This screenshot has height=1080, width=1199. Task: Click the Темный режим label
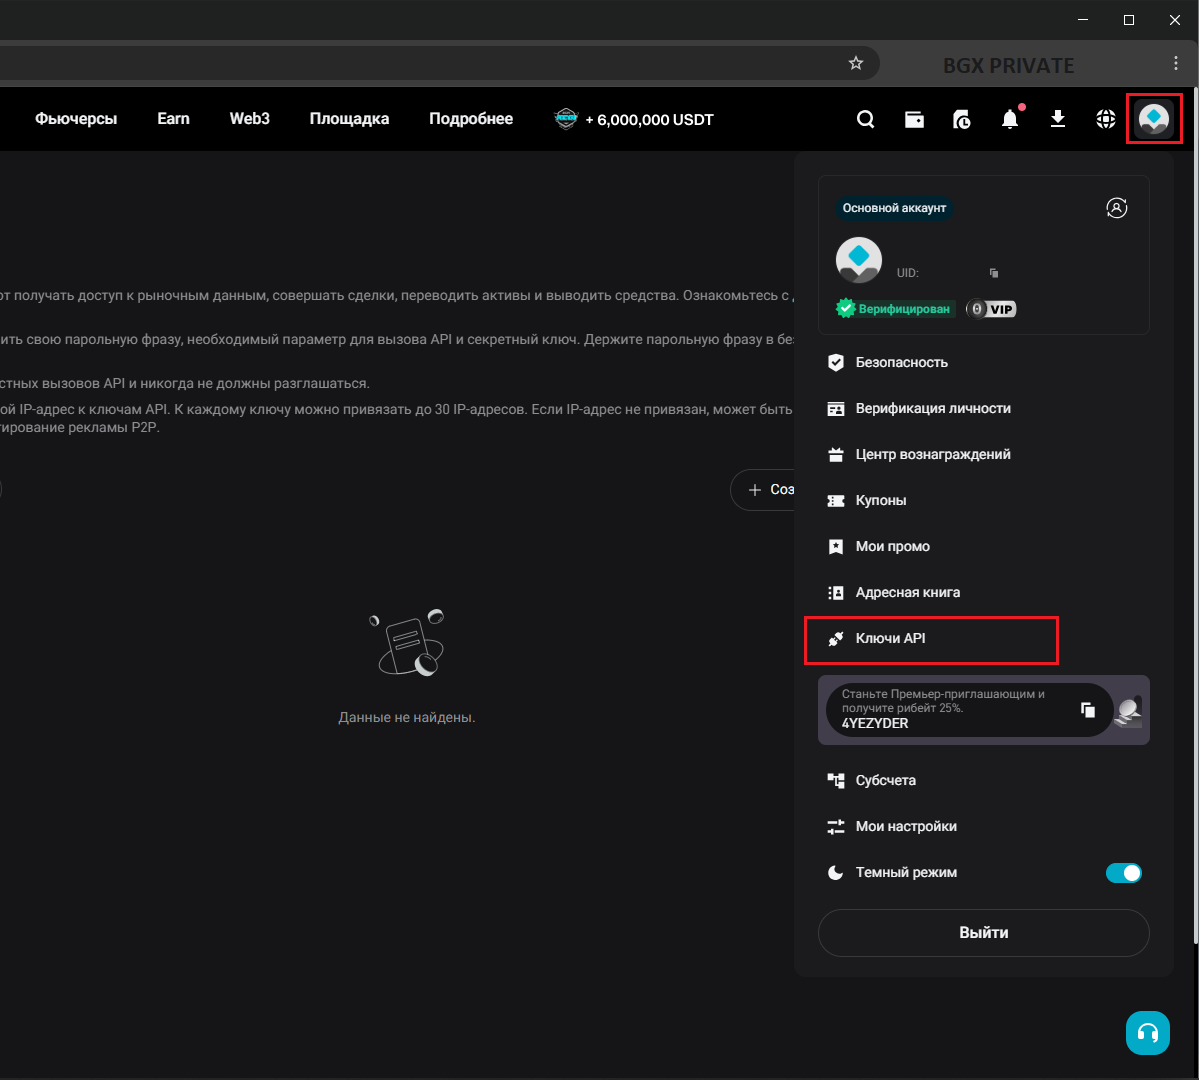(x=906, y=873)
